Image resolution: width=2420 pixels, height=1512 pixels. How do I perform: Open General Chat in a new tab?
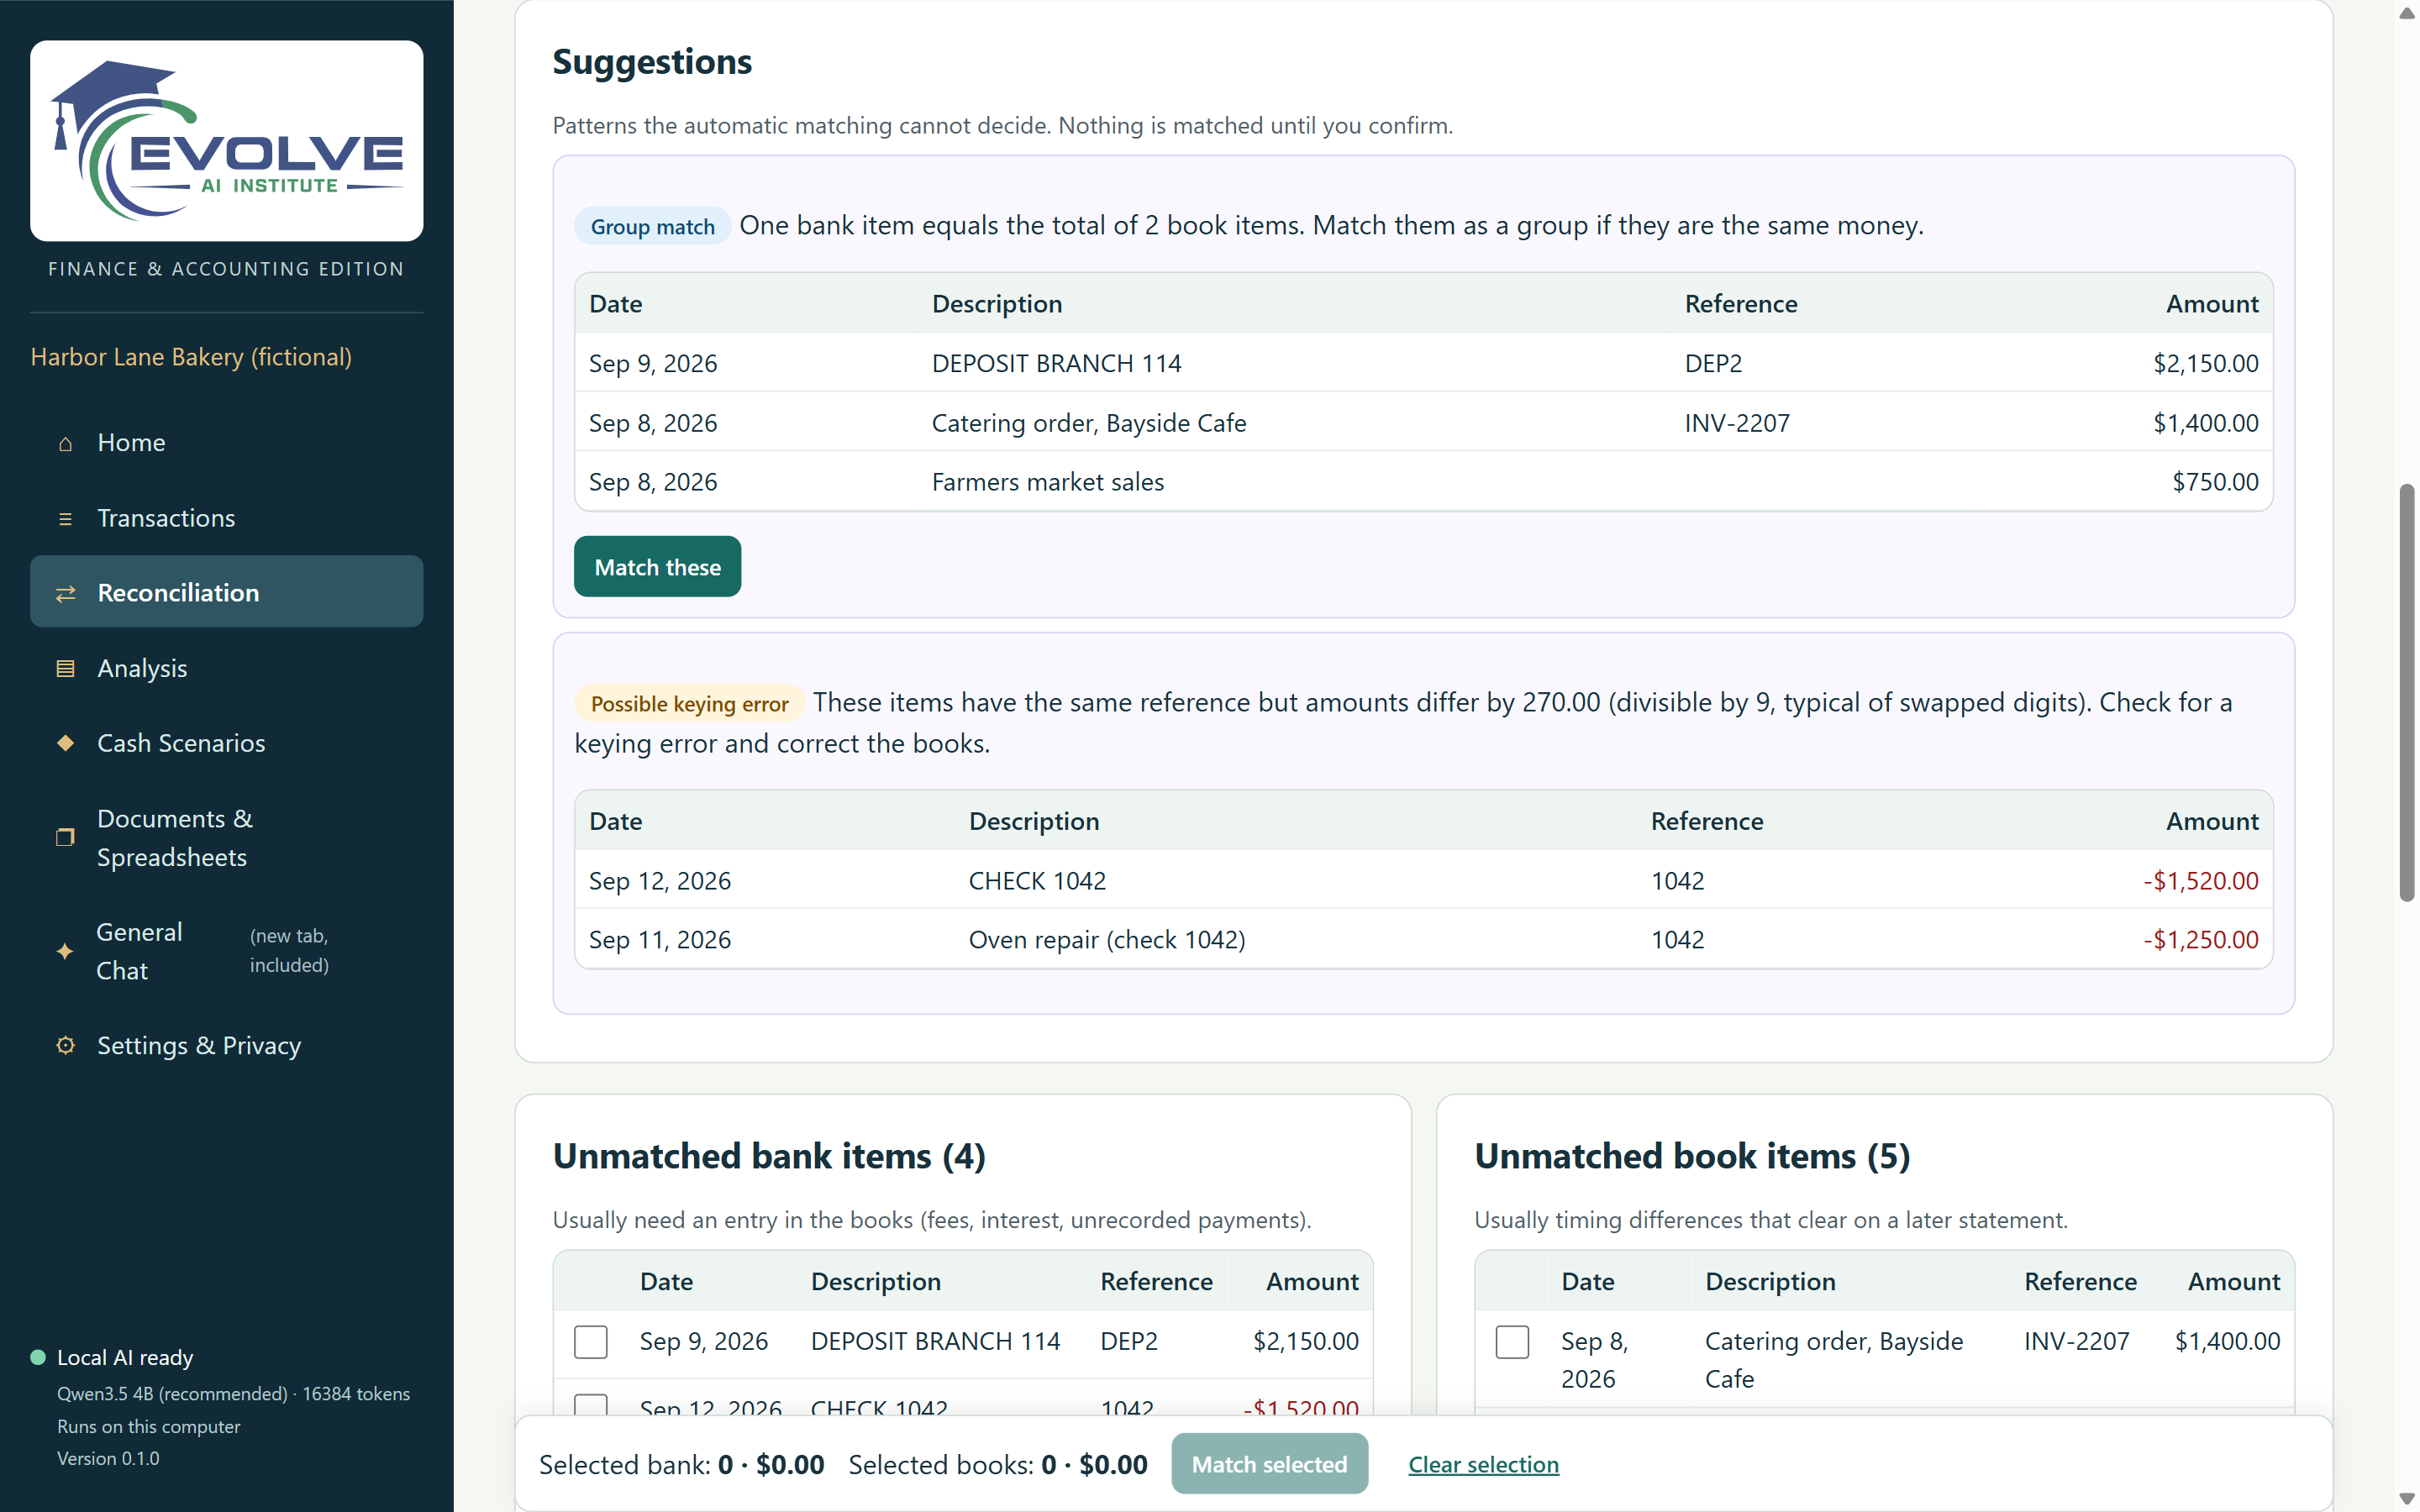227,951
